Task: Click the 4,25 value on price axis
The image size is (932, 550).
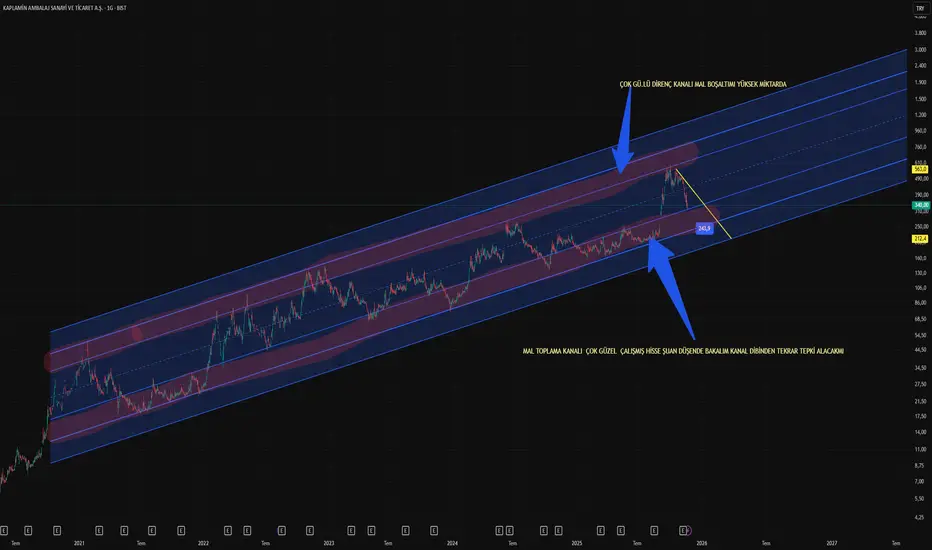Action: 920,517
